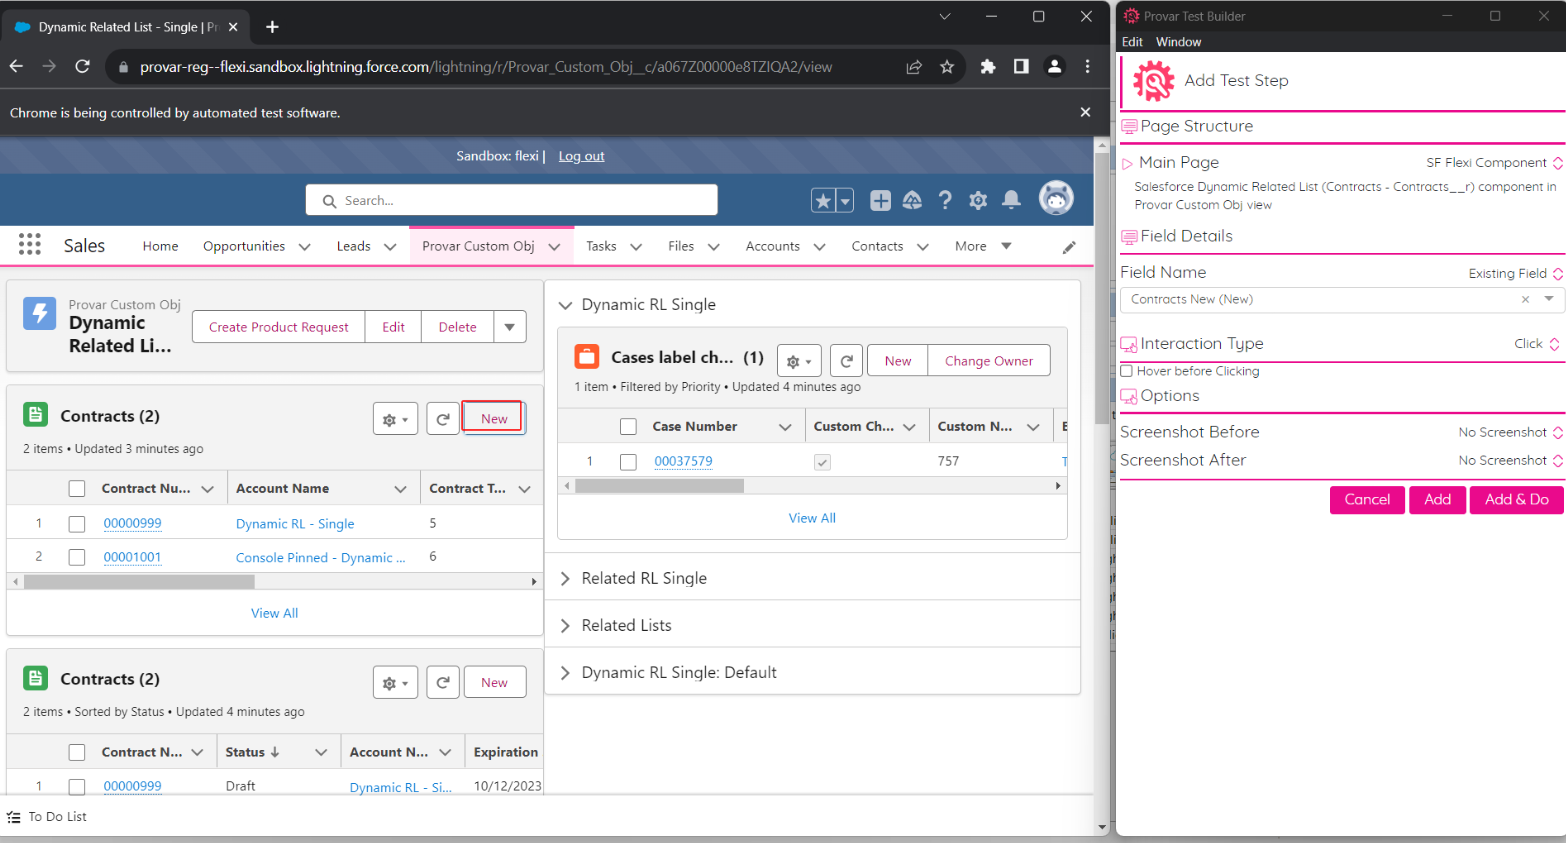Open a new Chrome tab
This screenshot has width=1566, height=843.
273,27
